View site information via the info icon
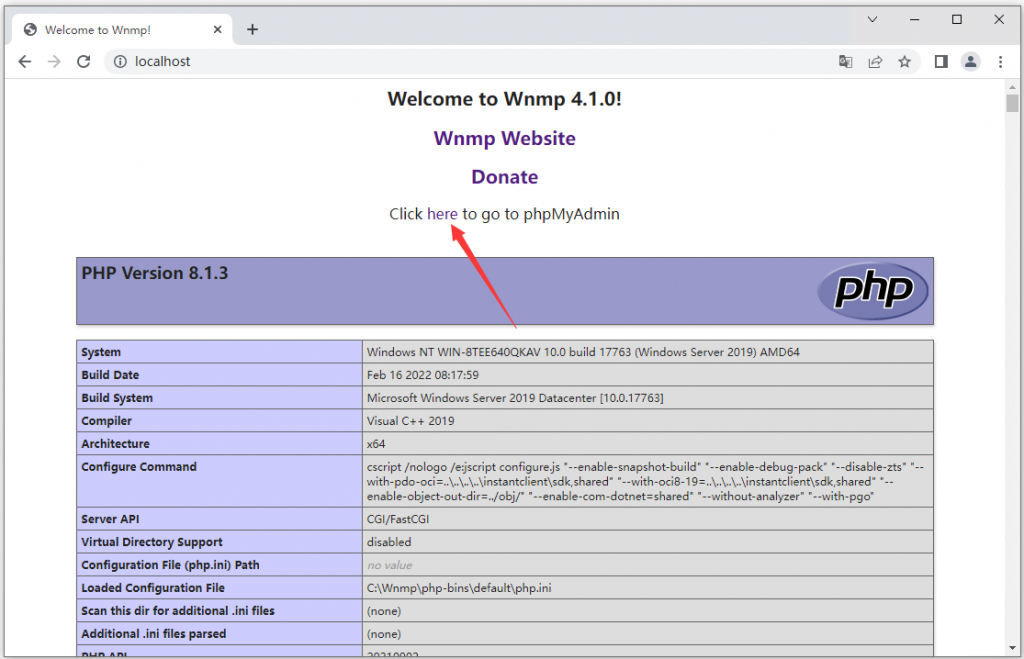The height and width of the screenshot is (659, 1024). click(x=119, y=61)
